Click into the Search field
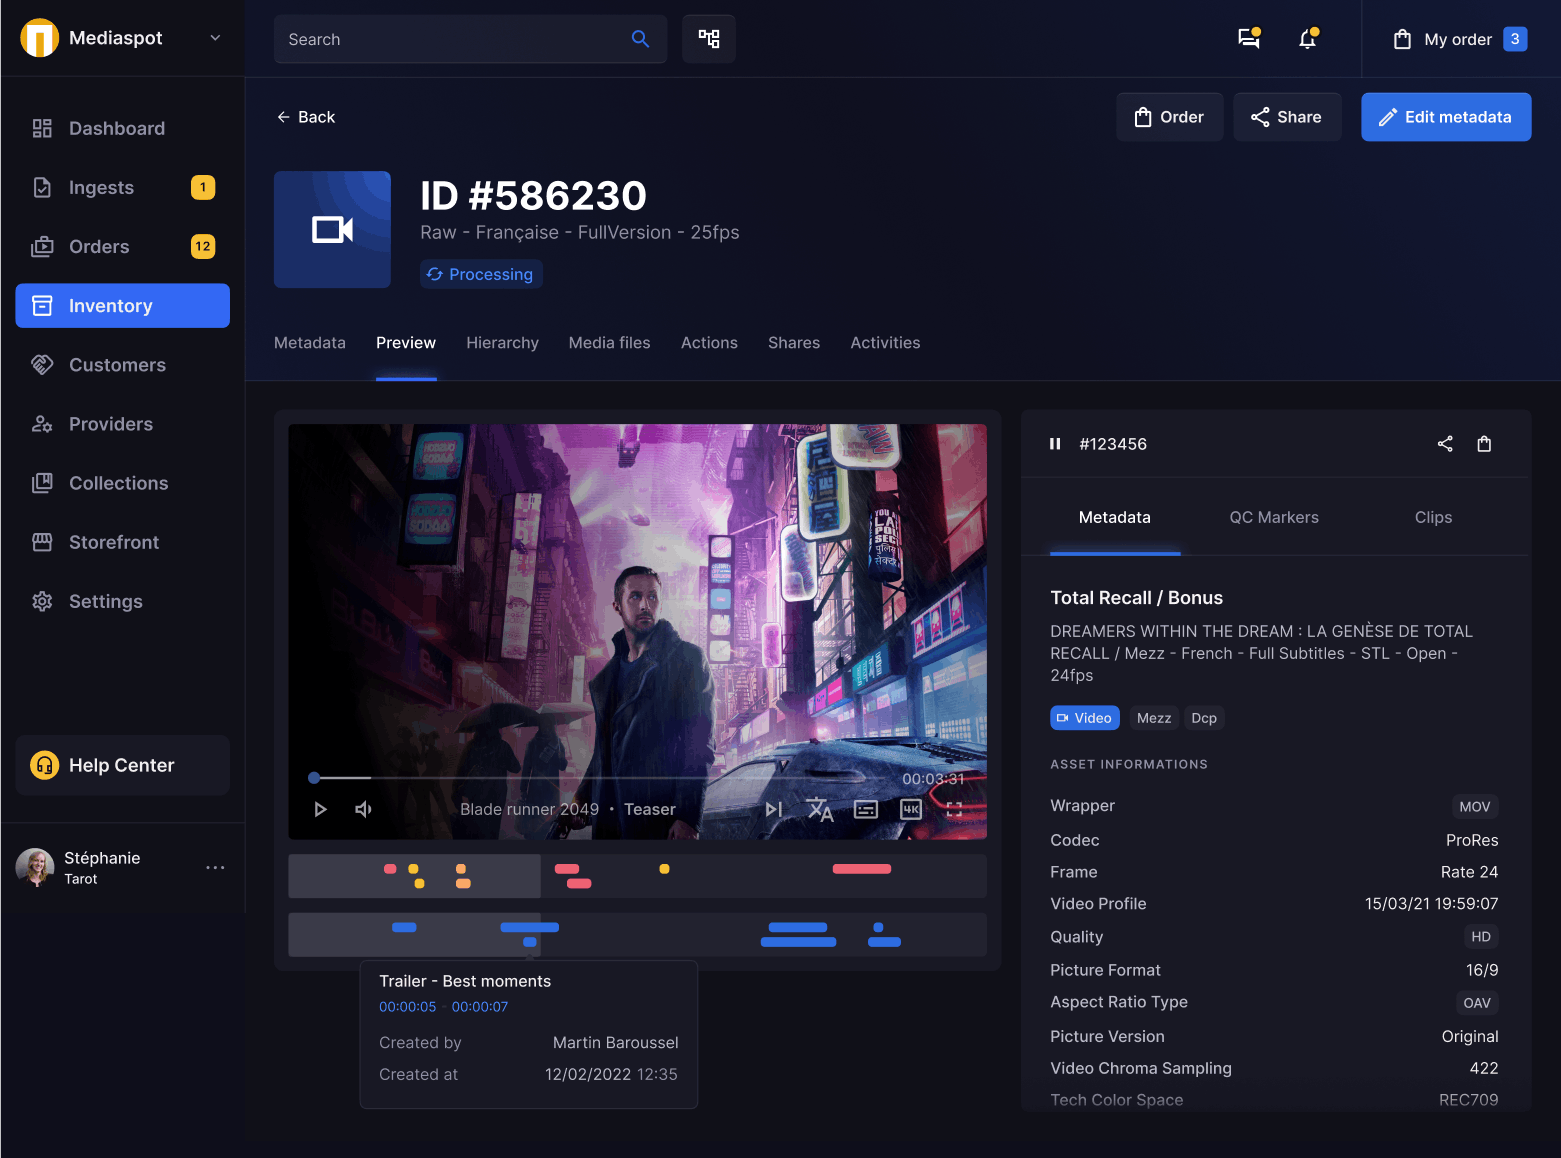This screenshot has height=1158, width=1561. coord(470,39)
